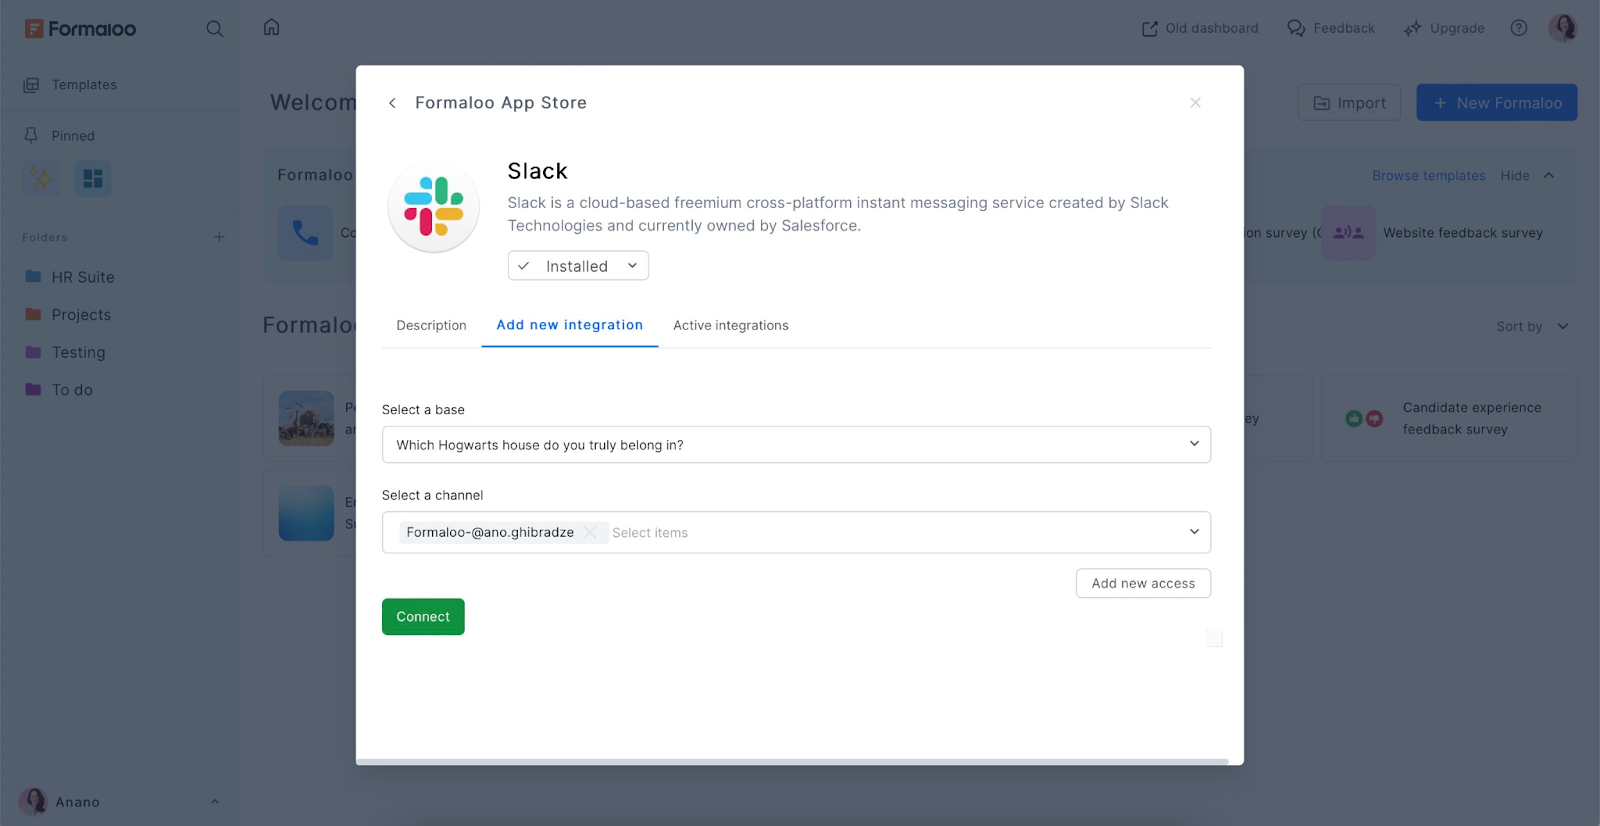Click the Anano user avatar at bottom
The height and width of the screenshot is (826, 1600).
point(34,801)
